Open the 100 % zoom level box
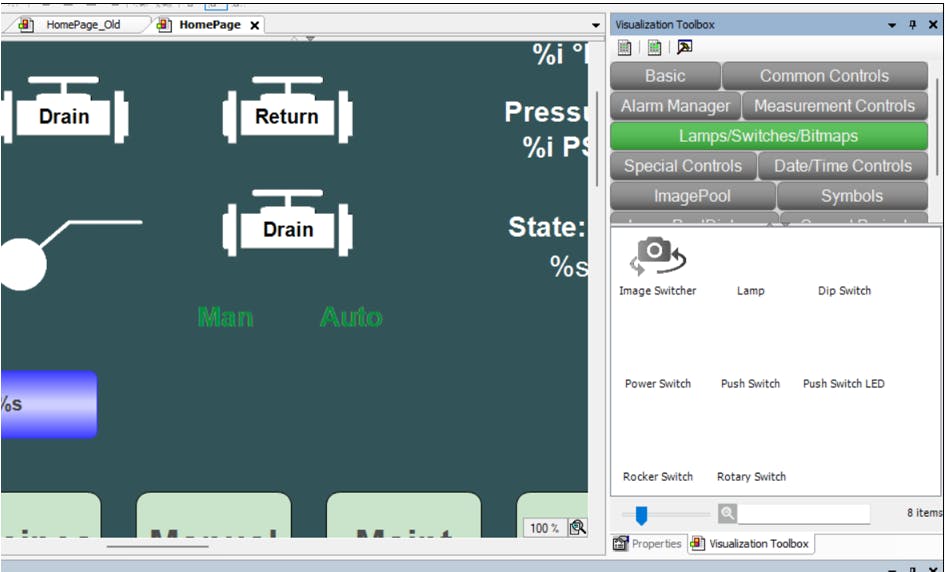This screenshot has width=945, height=572. coord(544,527)
